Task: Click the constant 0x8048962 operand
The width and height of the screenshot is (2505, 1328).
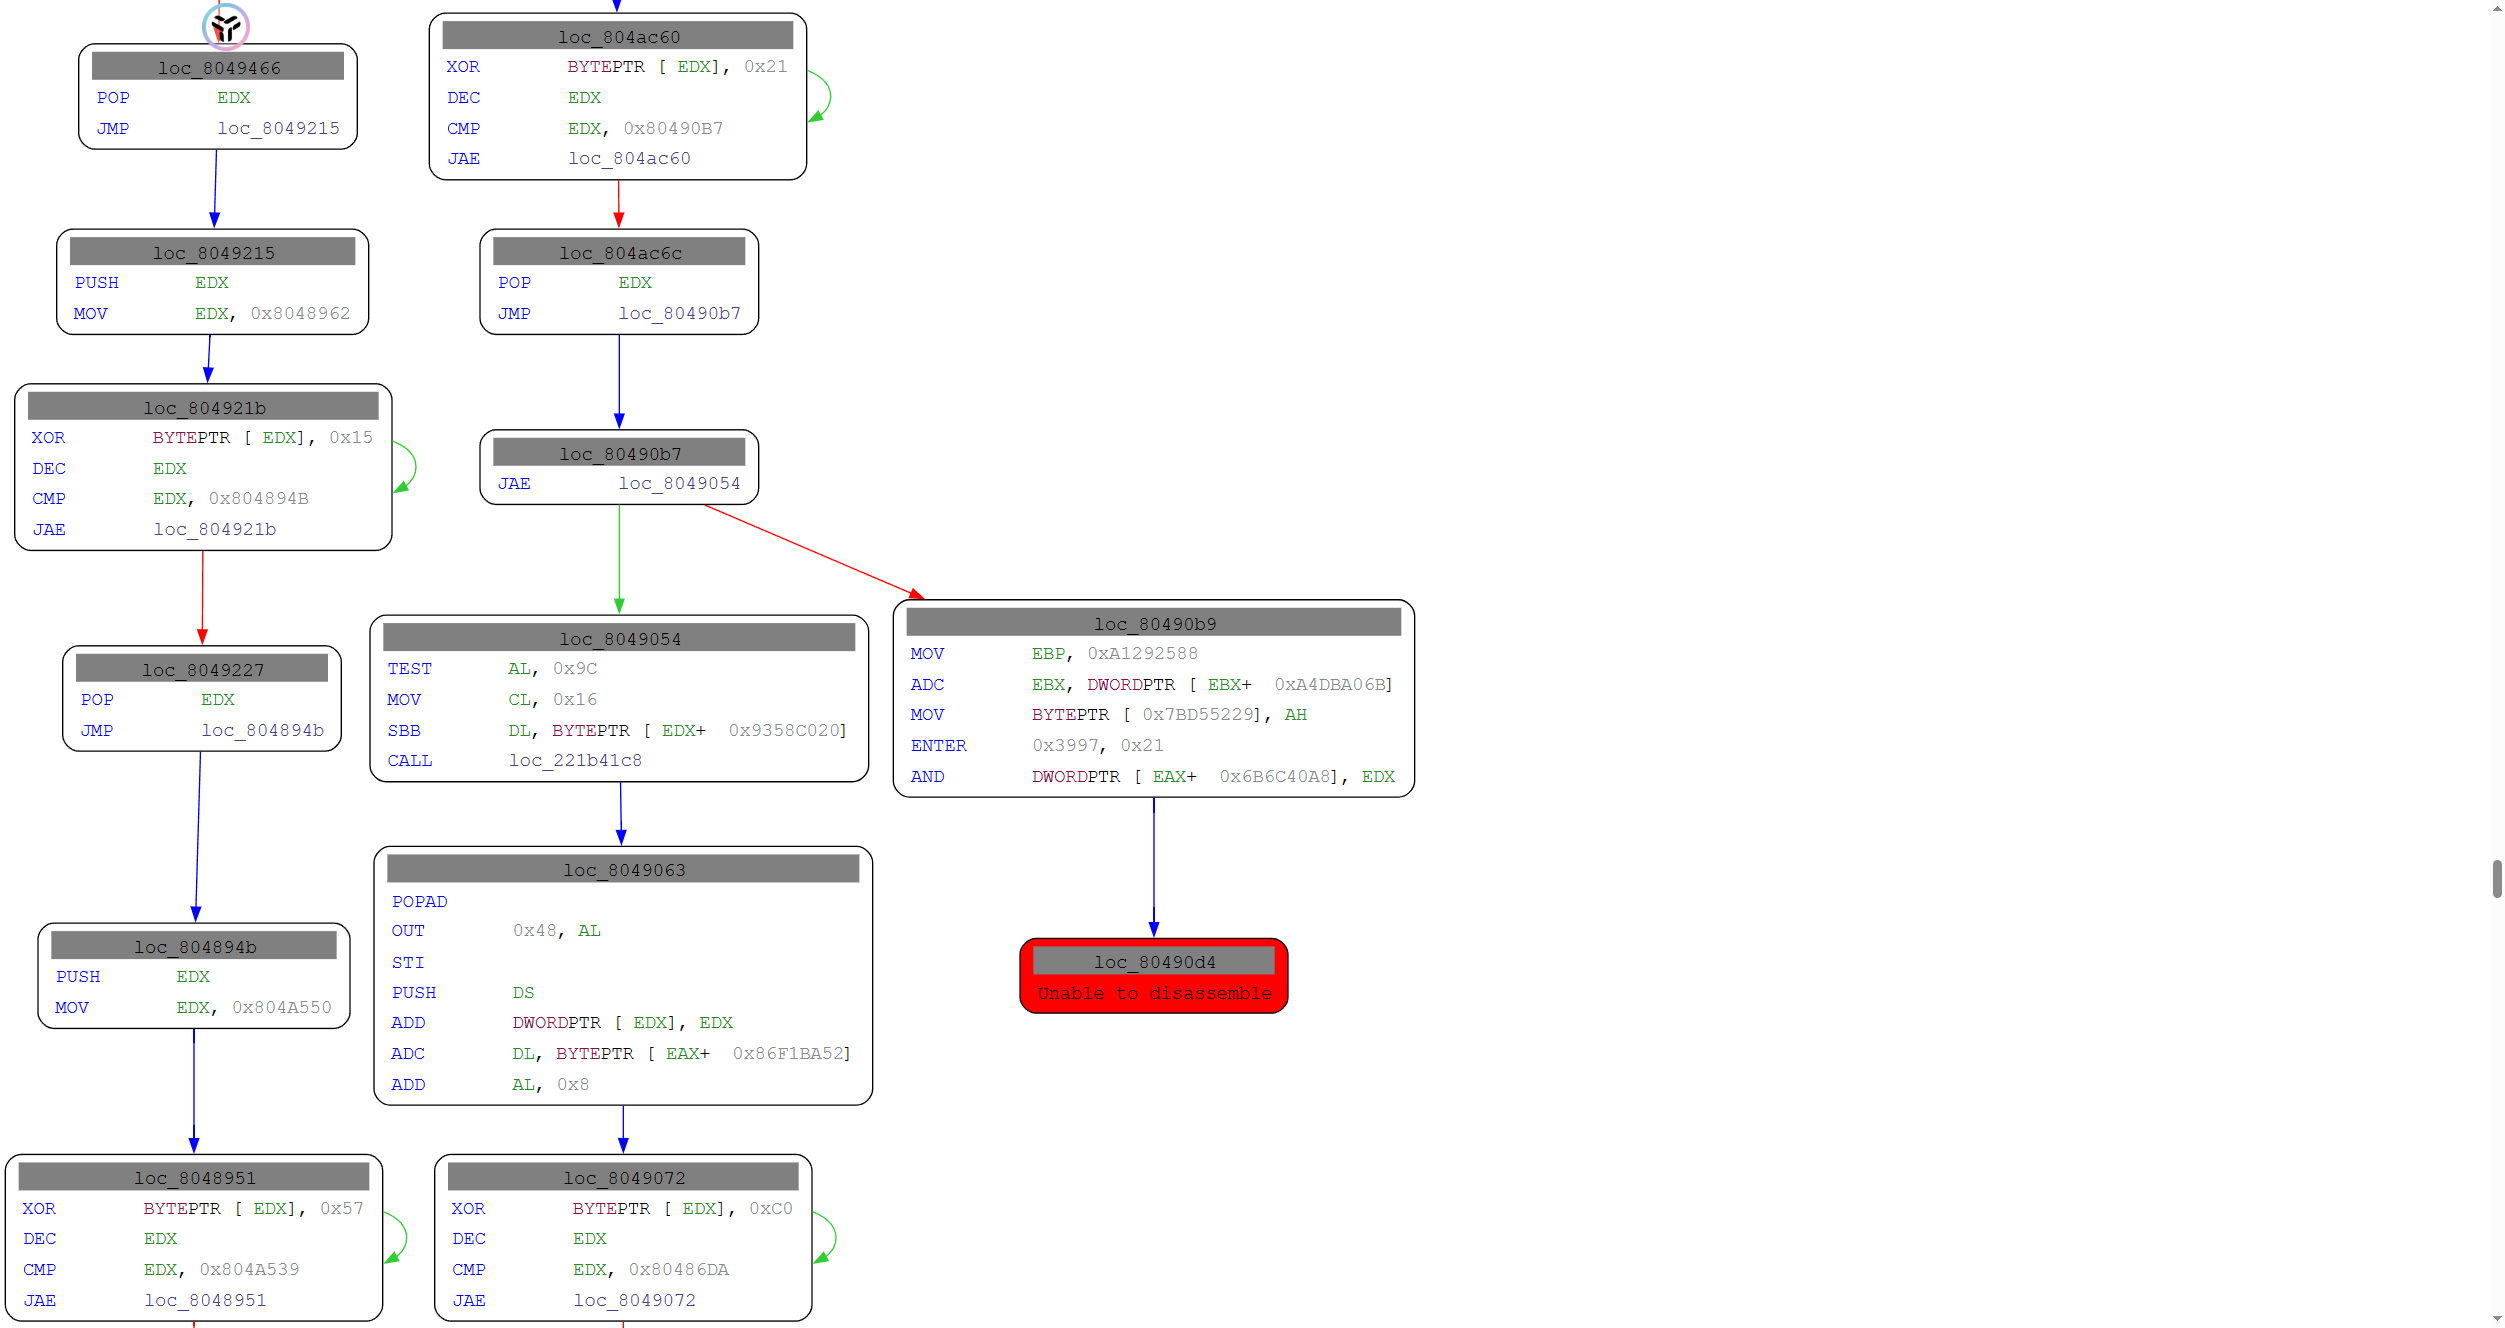Action: 300,313
